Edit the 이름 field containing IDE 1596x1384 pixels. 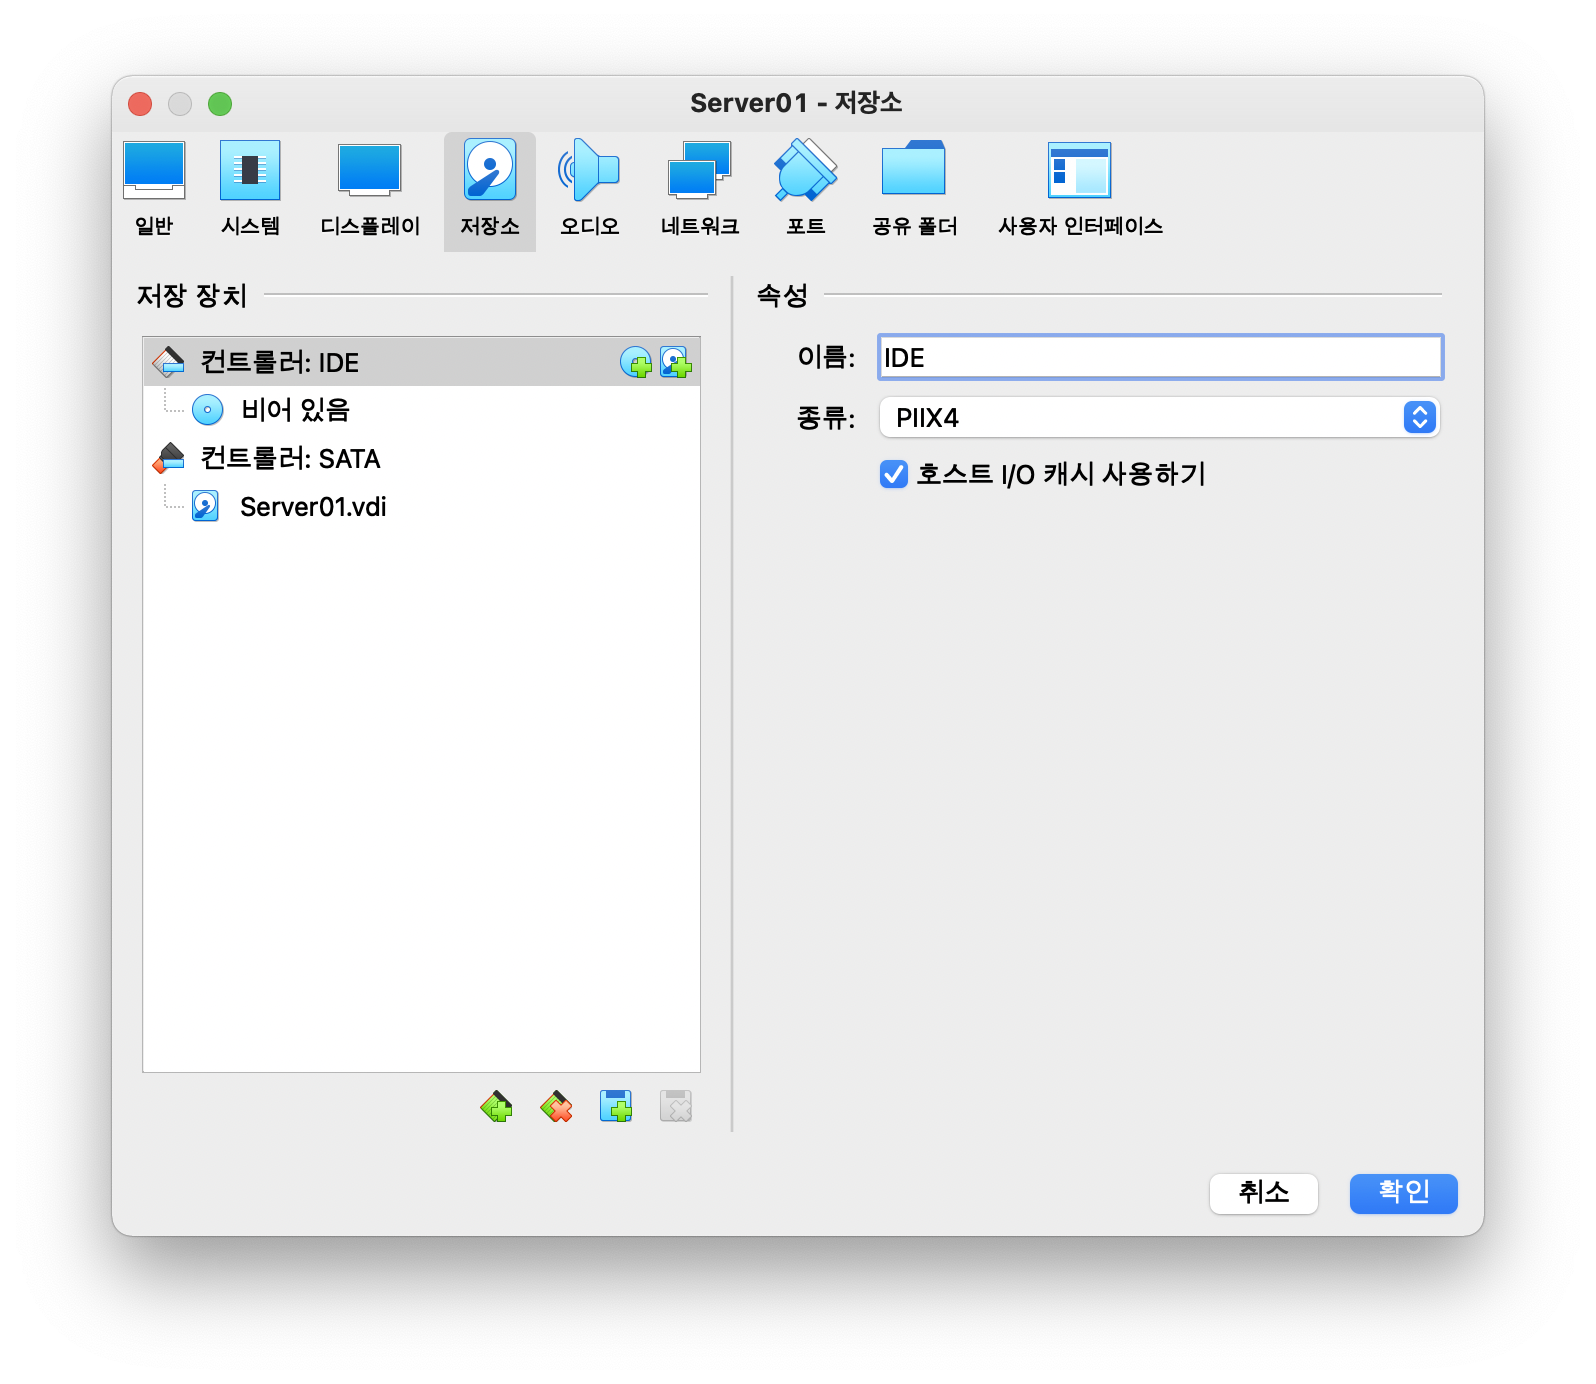coord(1160,357)
